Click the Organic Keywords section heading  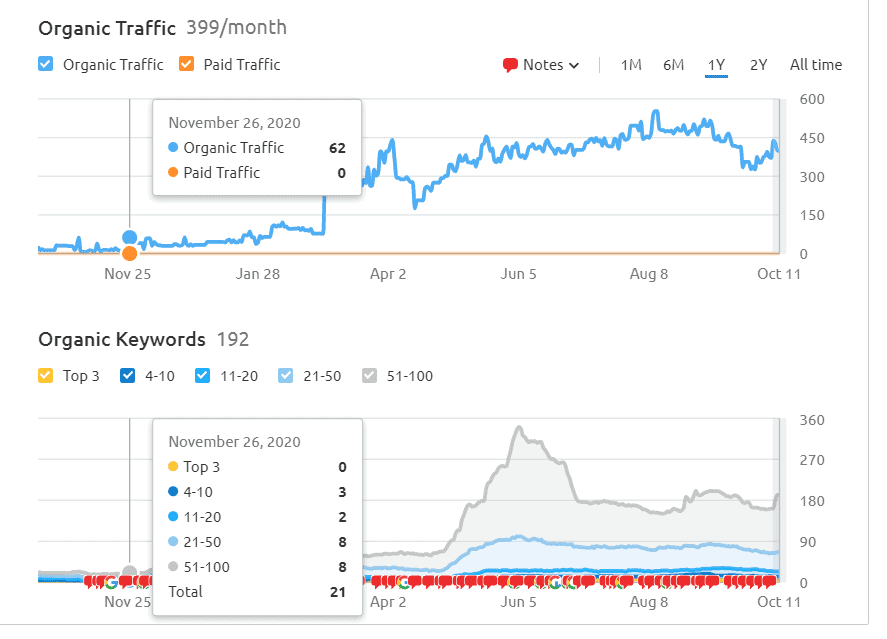[x=122, y=339]
